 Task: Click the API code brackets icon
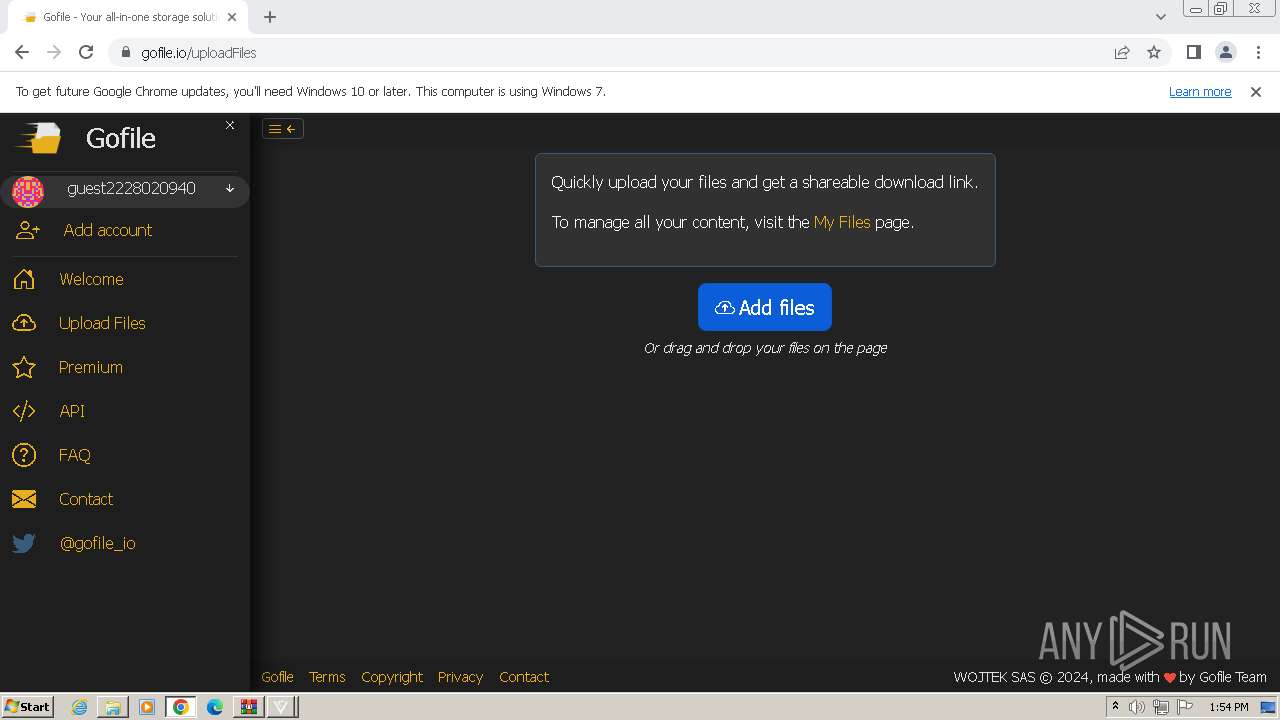(x=24, y=411)
